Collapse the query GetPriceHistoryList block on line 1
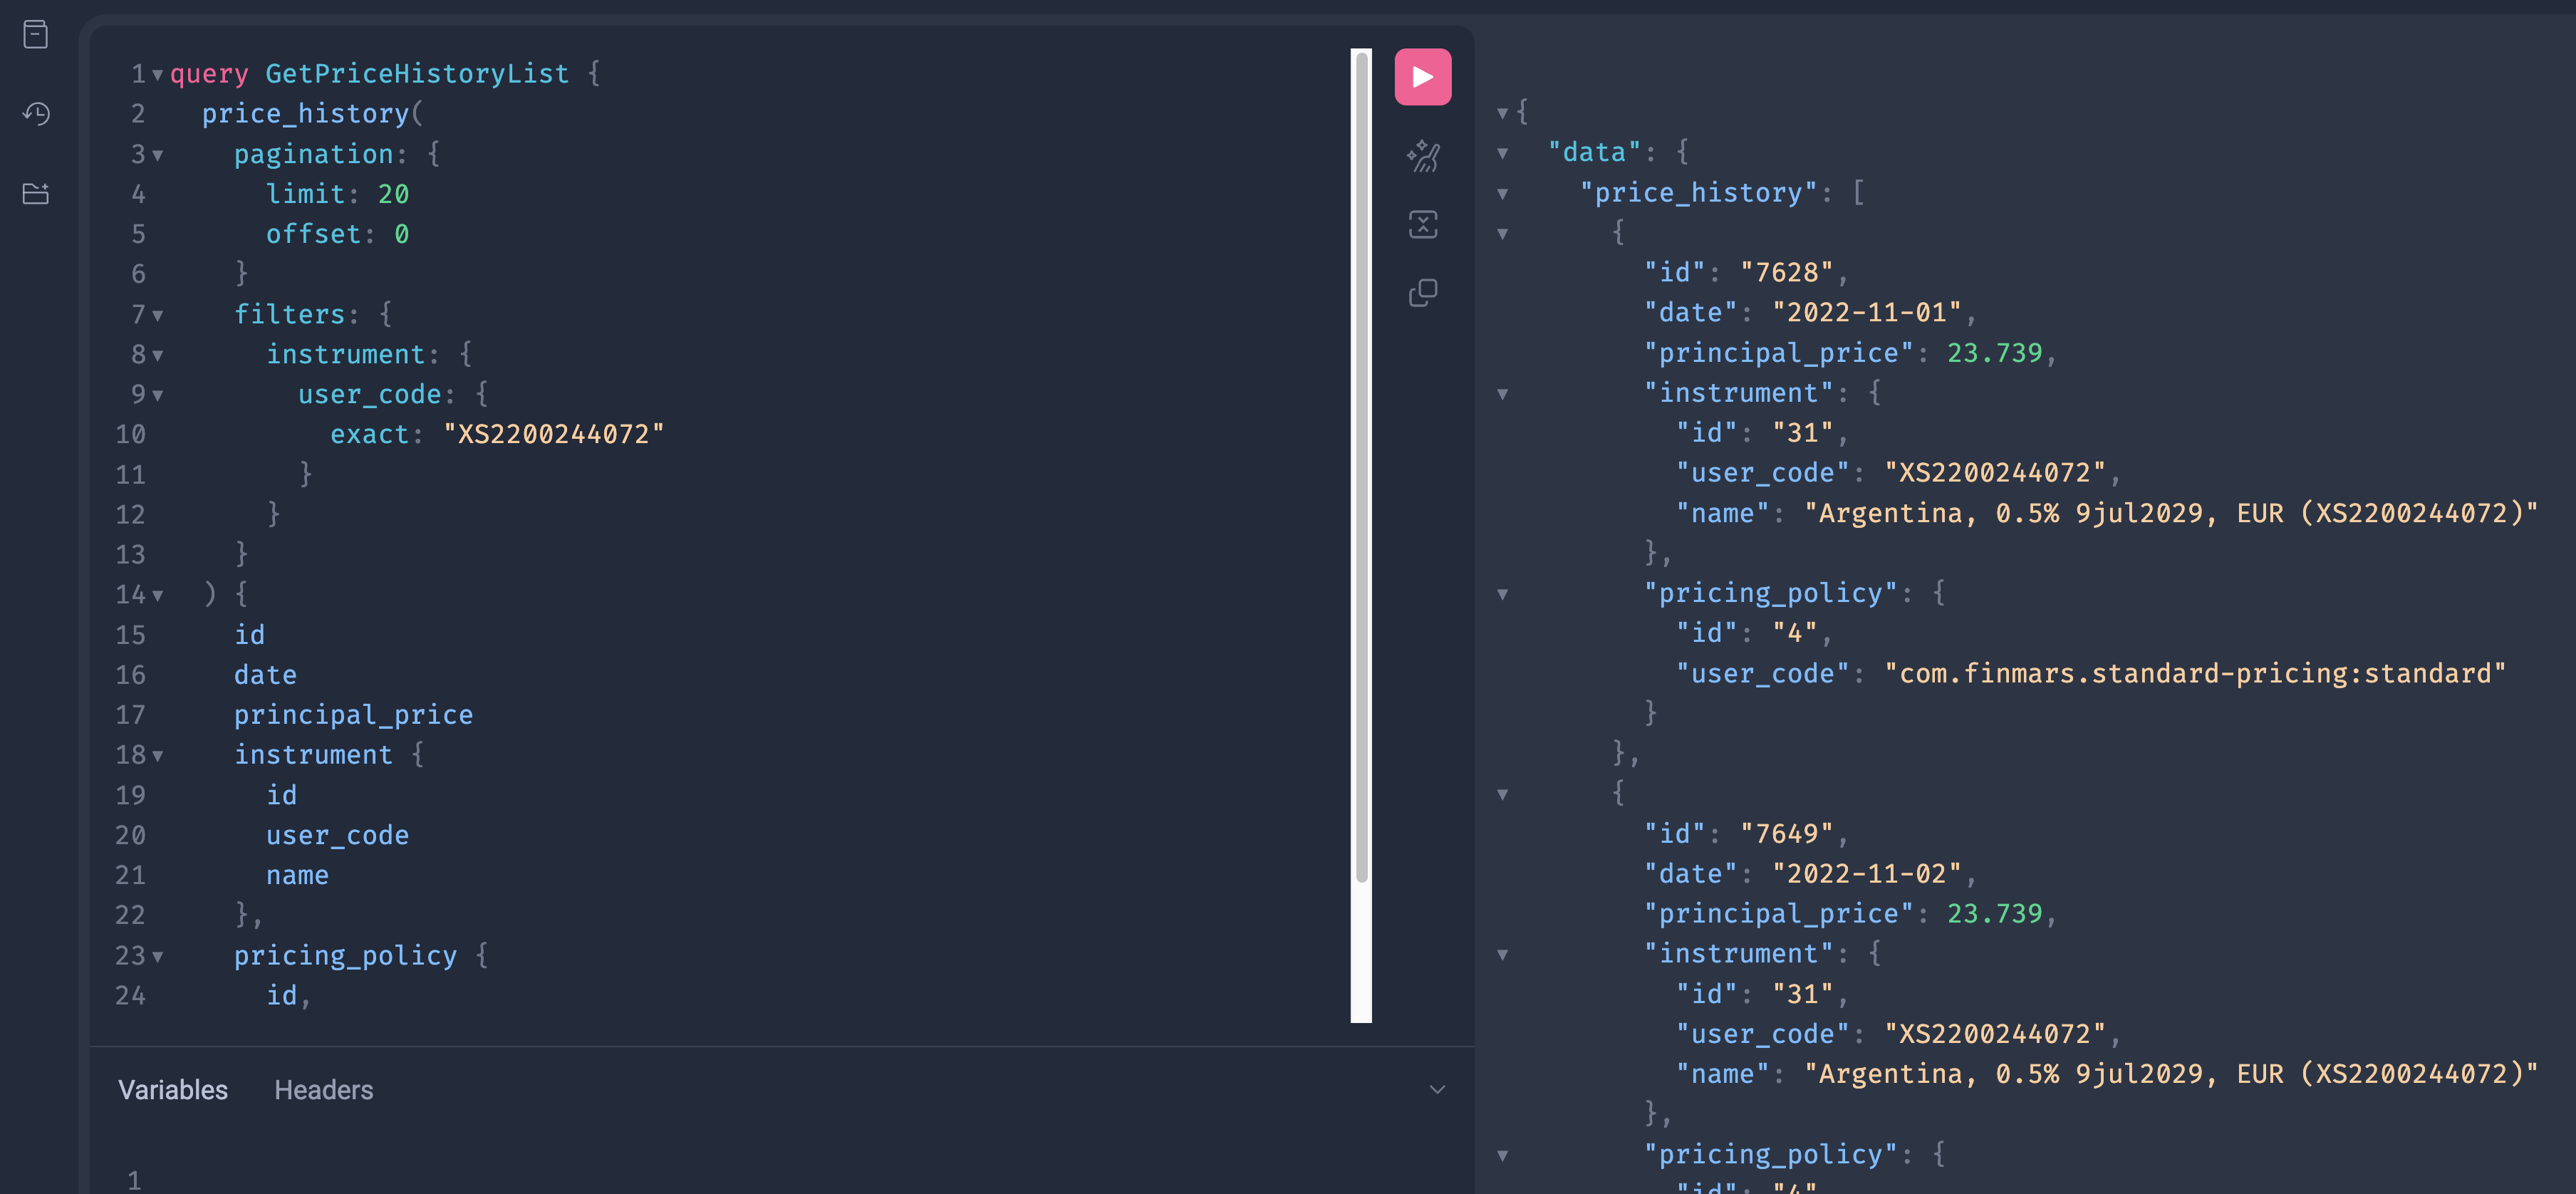Screen dimensions: 2576x1194 157,75
